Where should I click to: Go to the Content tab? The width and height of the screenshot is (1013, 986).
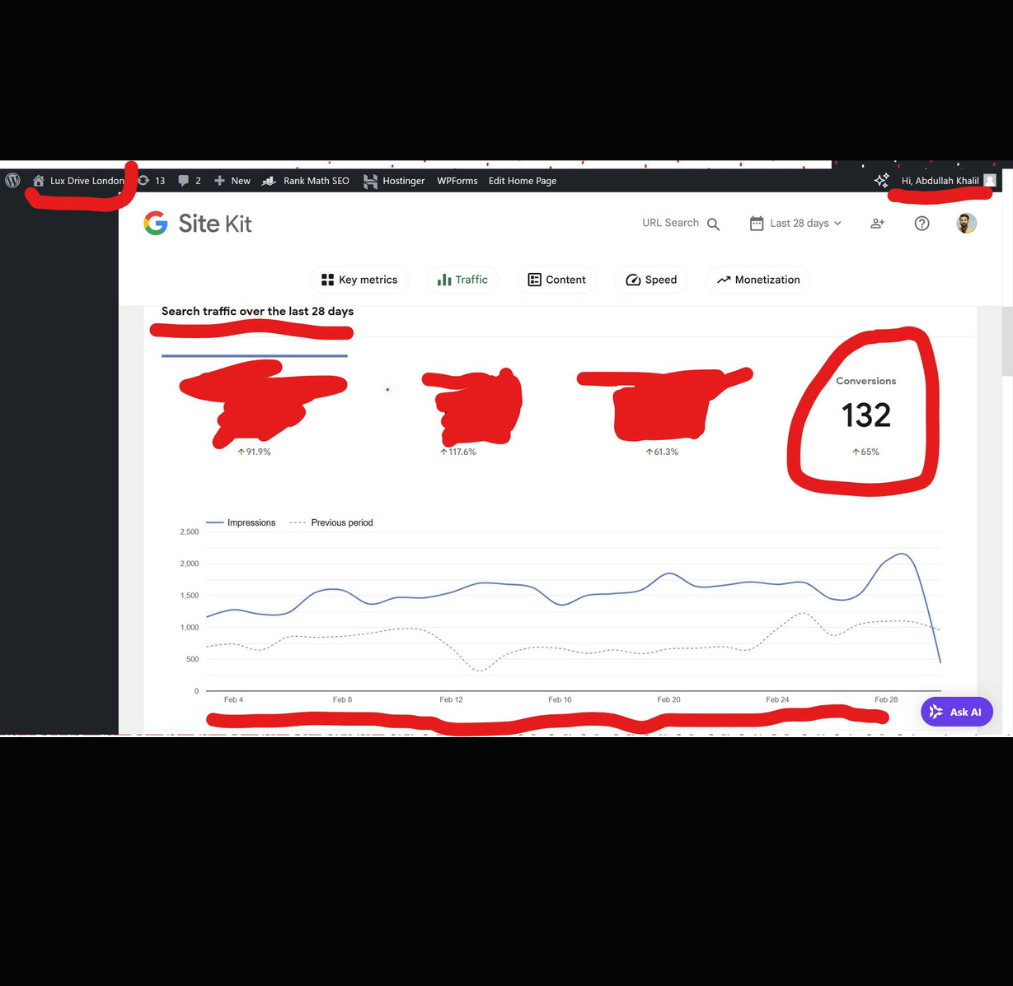(556, 280)
